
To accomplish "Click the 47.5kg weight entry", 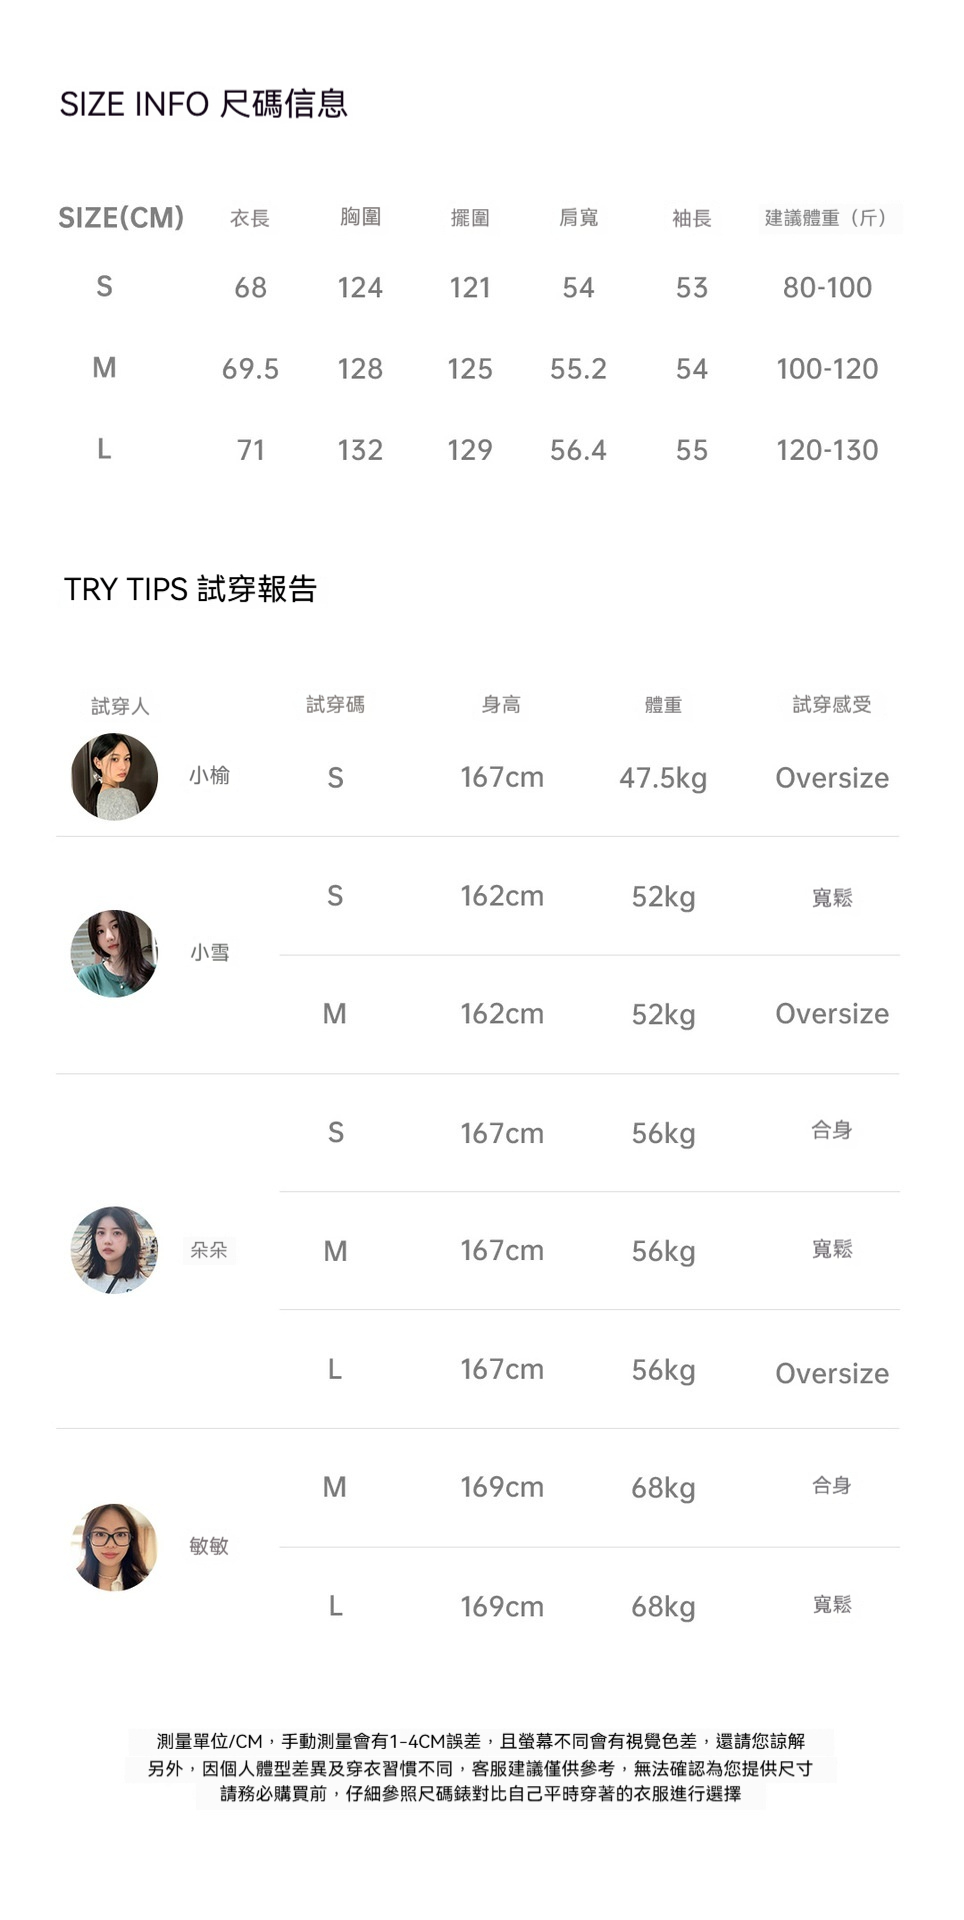I will click(663, 778).
